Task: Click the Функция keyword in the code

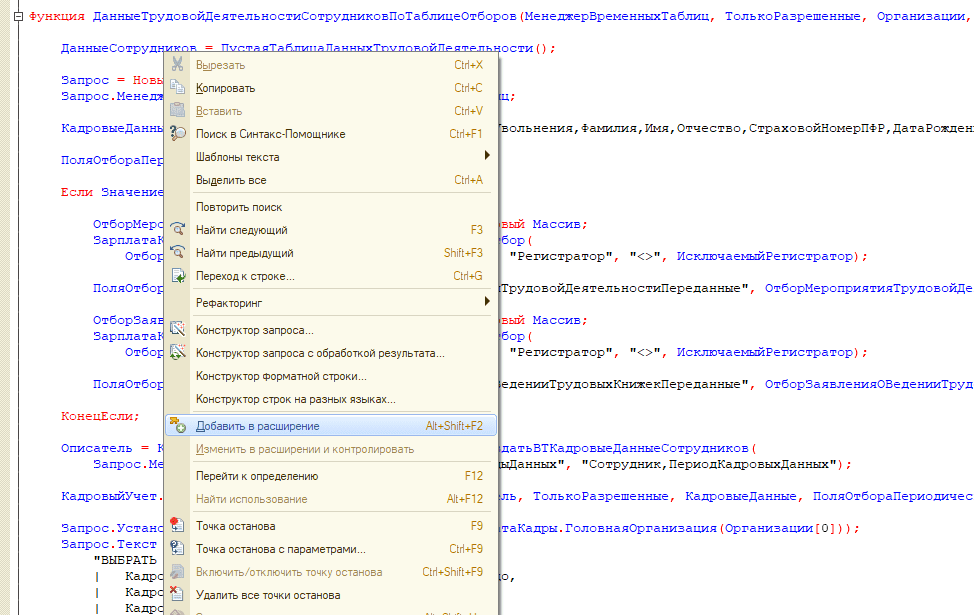Action: coord(57,17)
